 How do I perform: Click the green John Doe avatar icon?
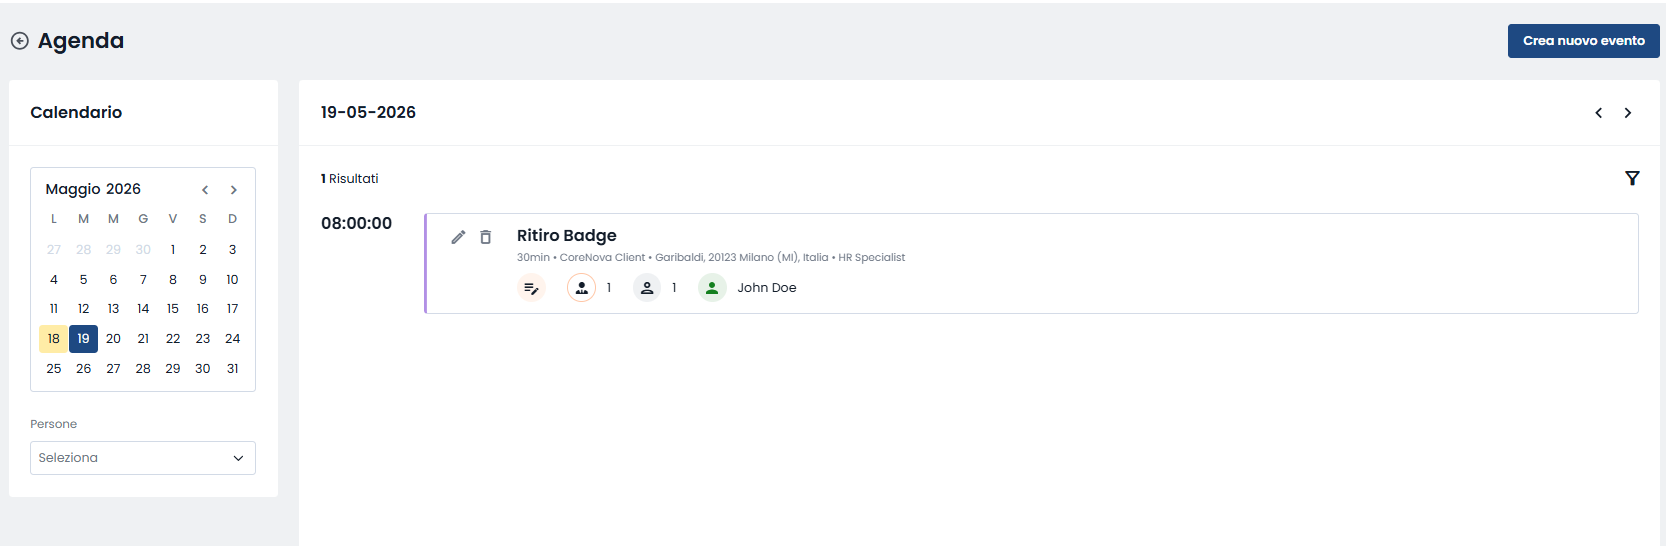[x=712, y=288]
